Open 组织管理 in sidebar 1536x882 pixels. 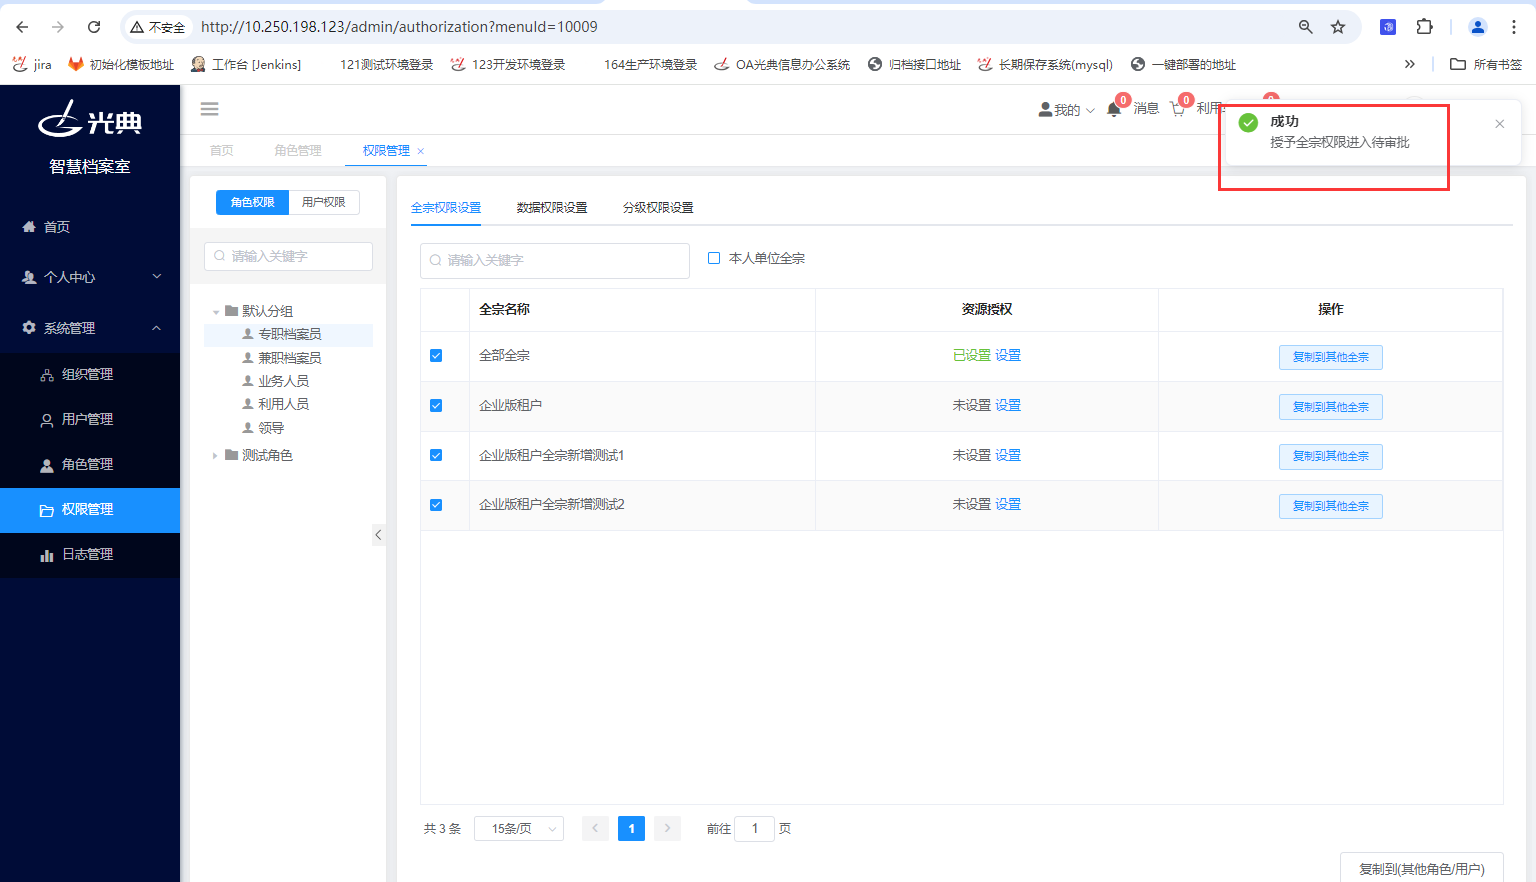pos(90,374)
